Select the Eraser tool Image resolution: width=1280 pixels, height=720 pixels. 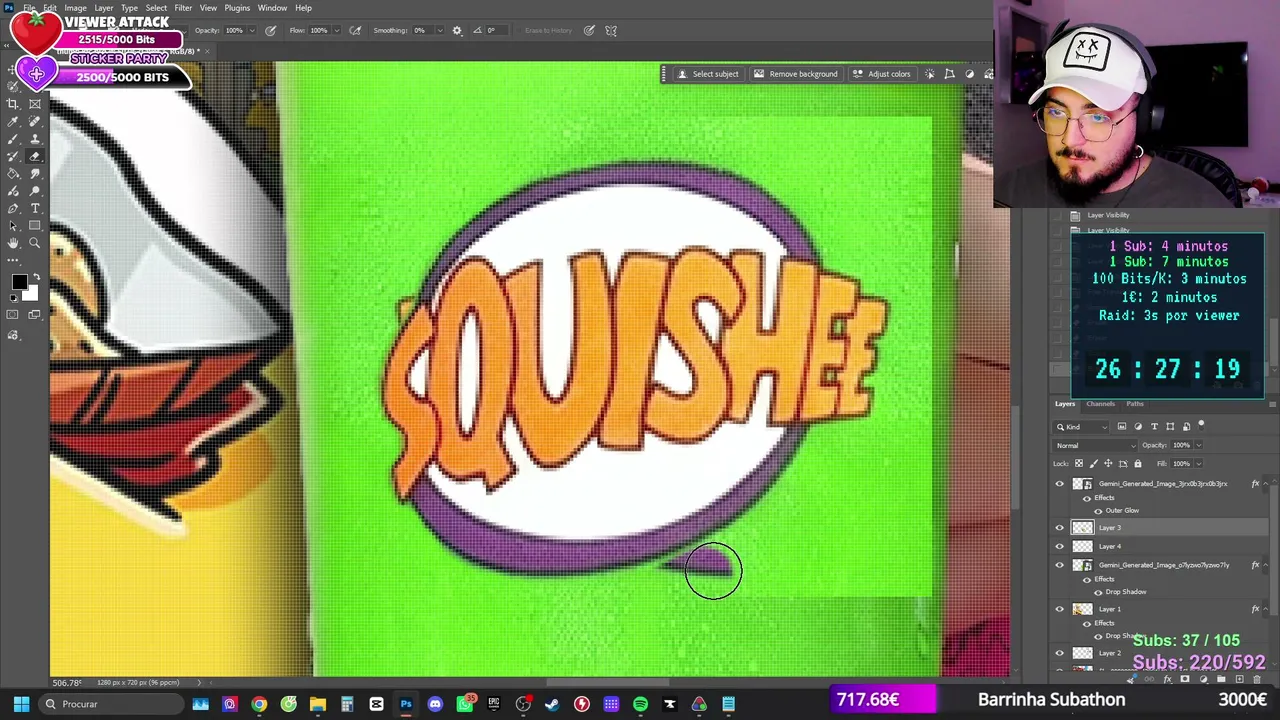(35, 156)
